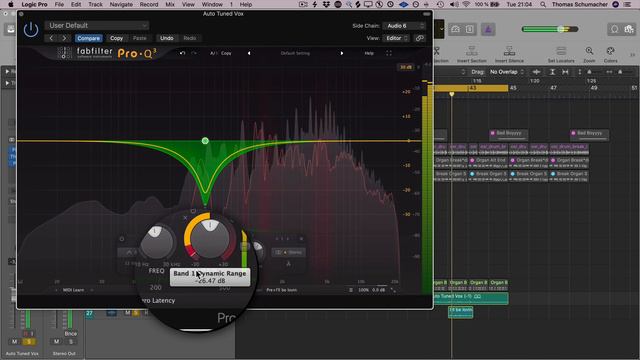This screenshot has width=640, height=360.
Task: Click the yellow cycle range in ruler
Action: pyautogui.click(x=471, y=88)
